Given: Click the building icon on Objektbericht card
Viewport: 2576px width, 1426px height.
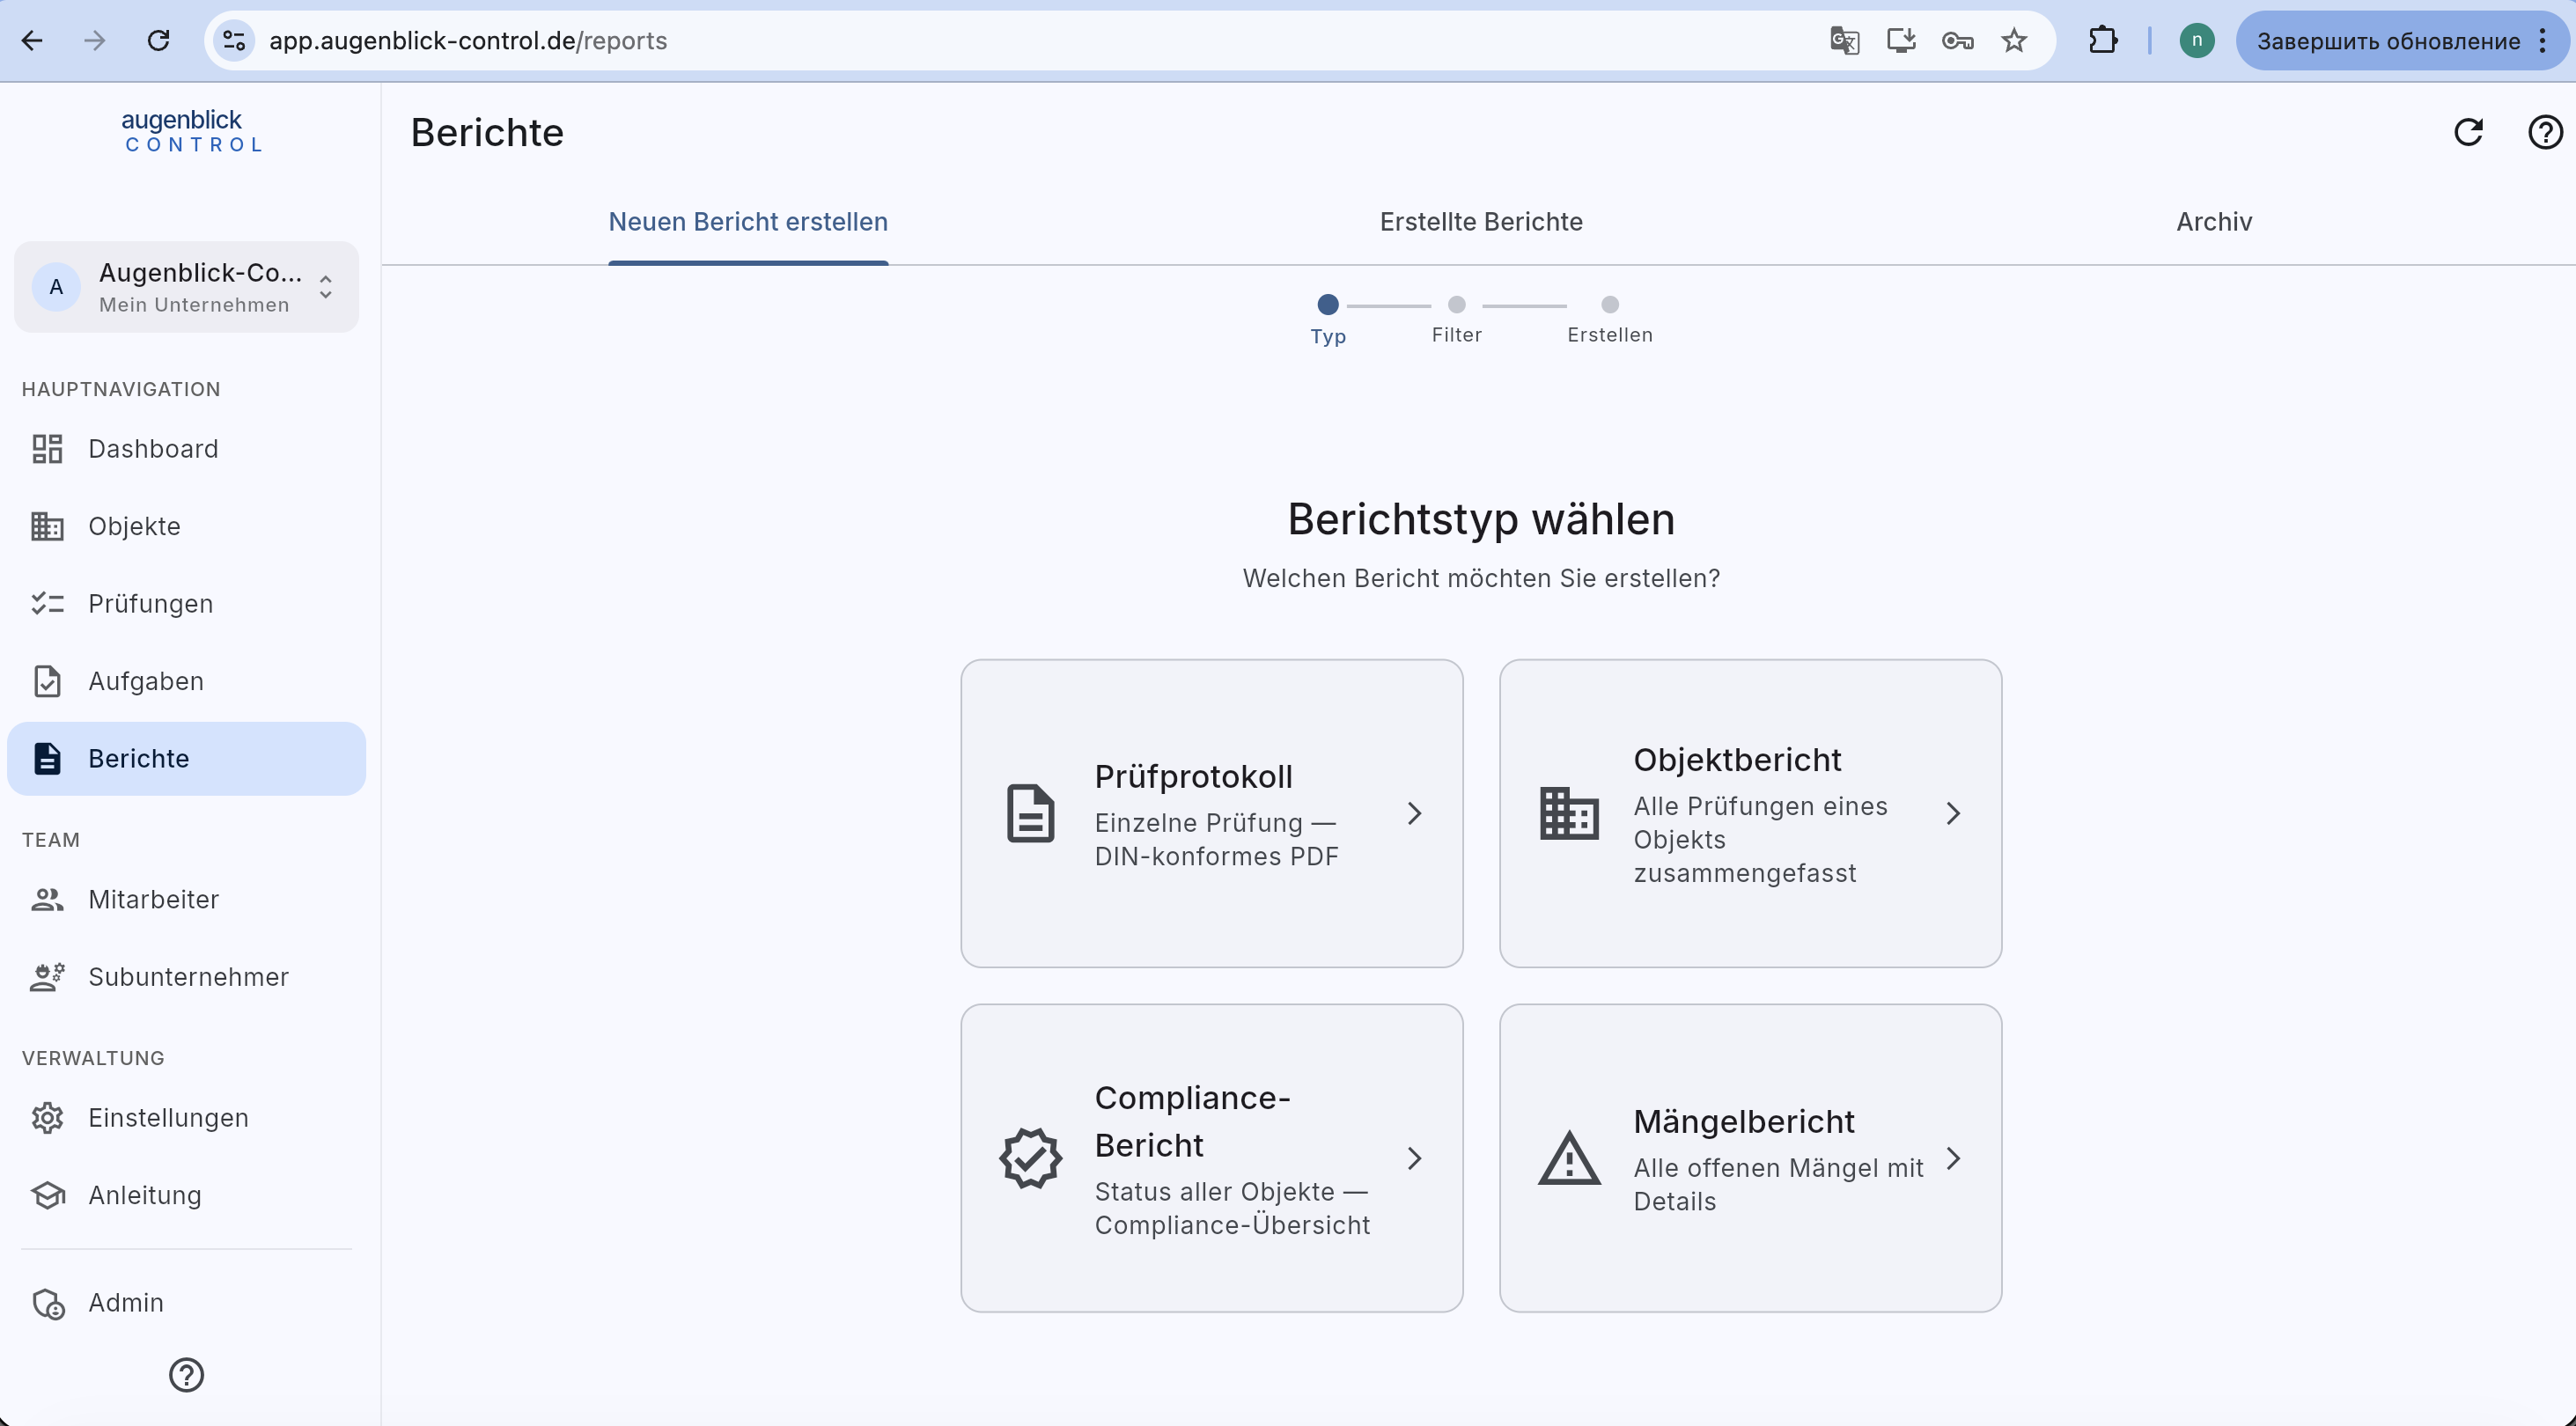Looking at the screenshot, I should tap(1569, 813).
